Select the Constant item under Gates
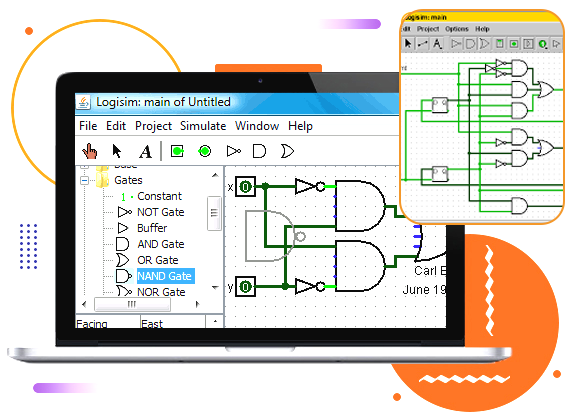Viewport: 570px width, 420px height. [x=159, y=196]
